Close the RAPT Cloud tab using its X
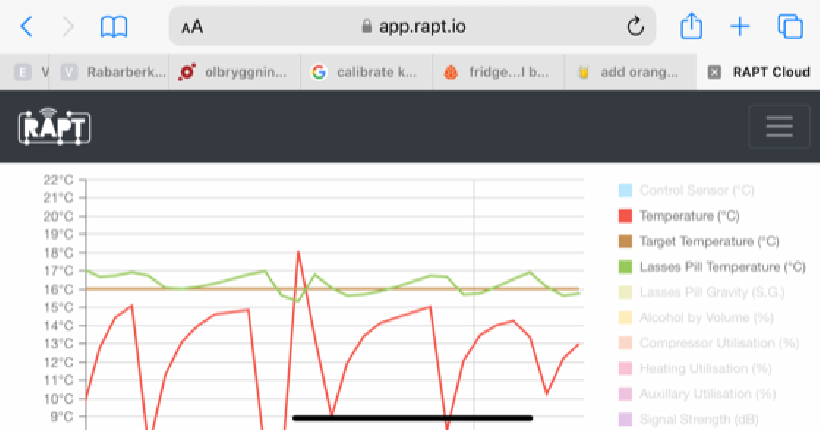This screenshot has width=820, height=430. coord(714,72)
